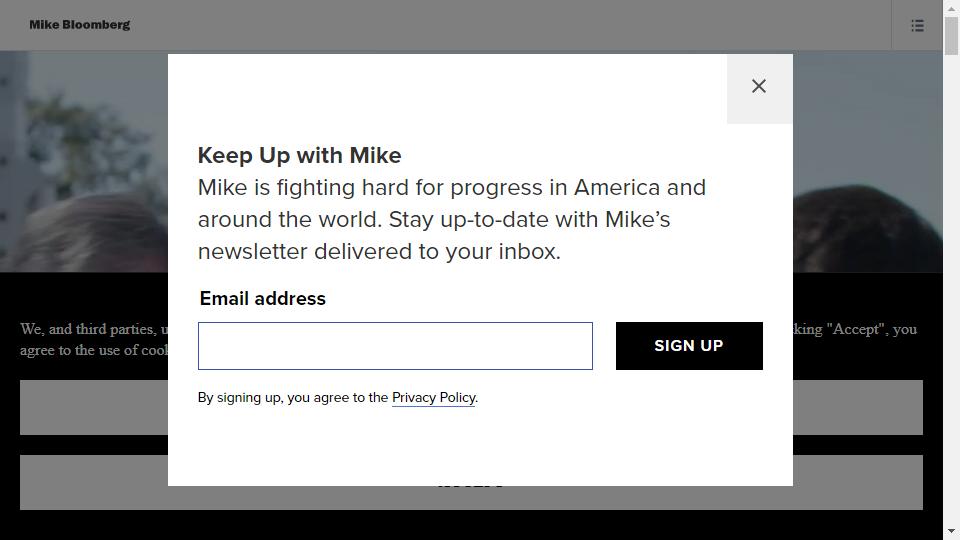Click the "Email address" field label
Viewport: 960px width, 540px height.
coord(263,299)
